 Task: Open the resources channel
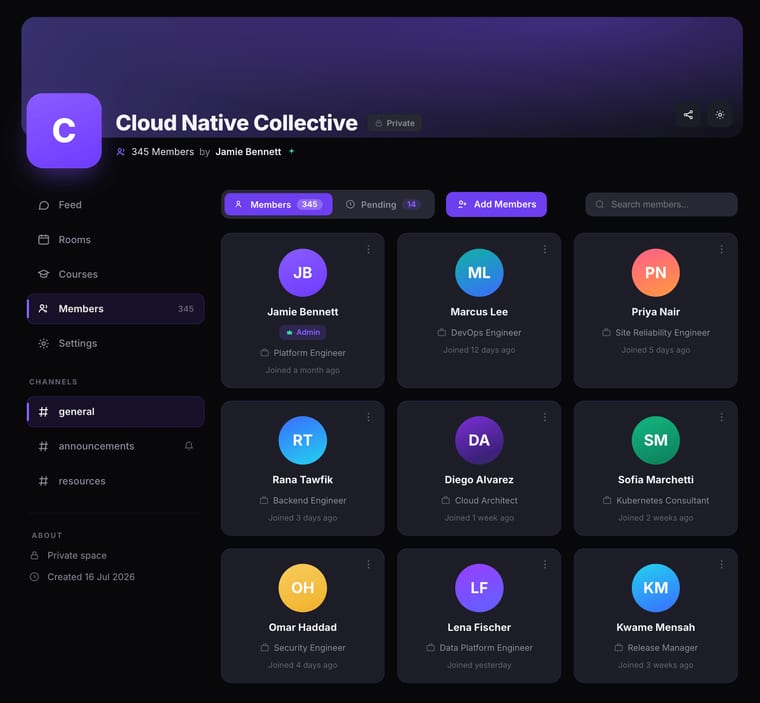(x=115, y=481)
